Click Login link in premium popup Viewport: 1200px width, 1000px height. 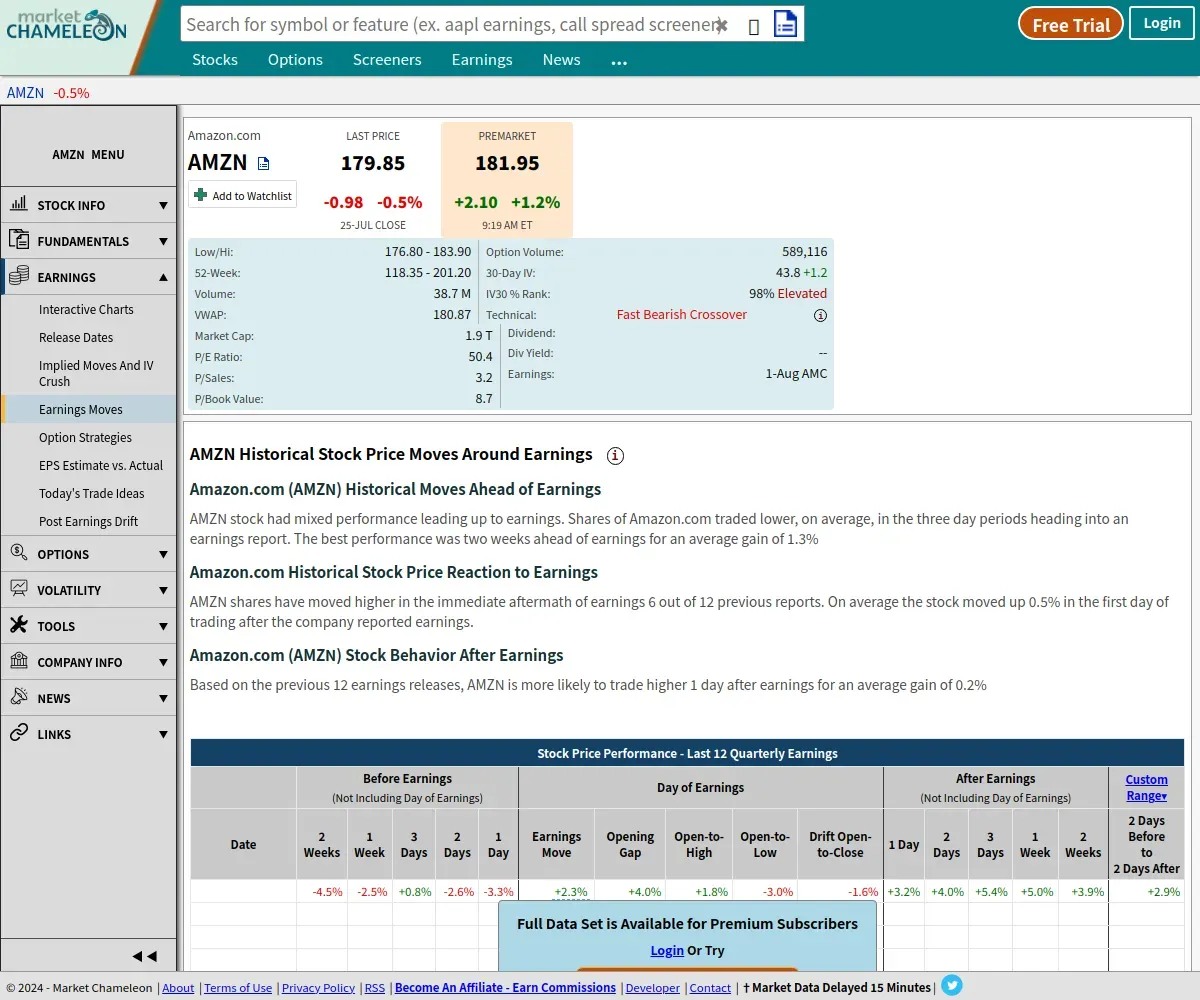pyautogui.click(x=667, y=950)
